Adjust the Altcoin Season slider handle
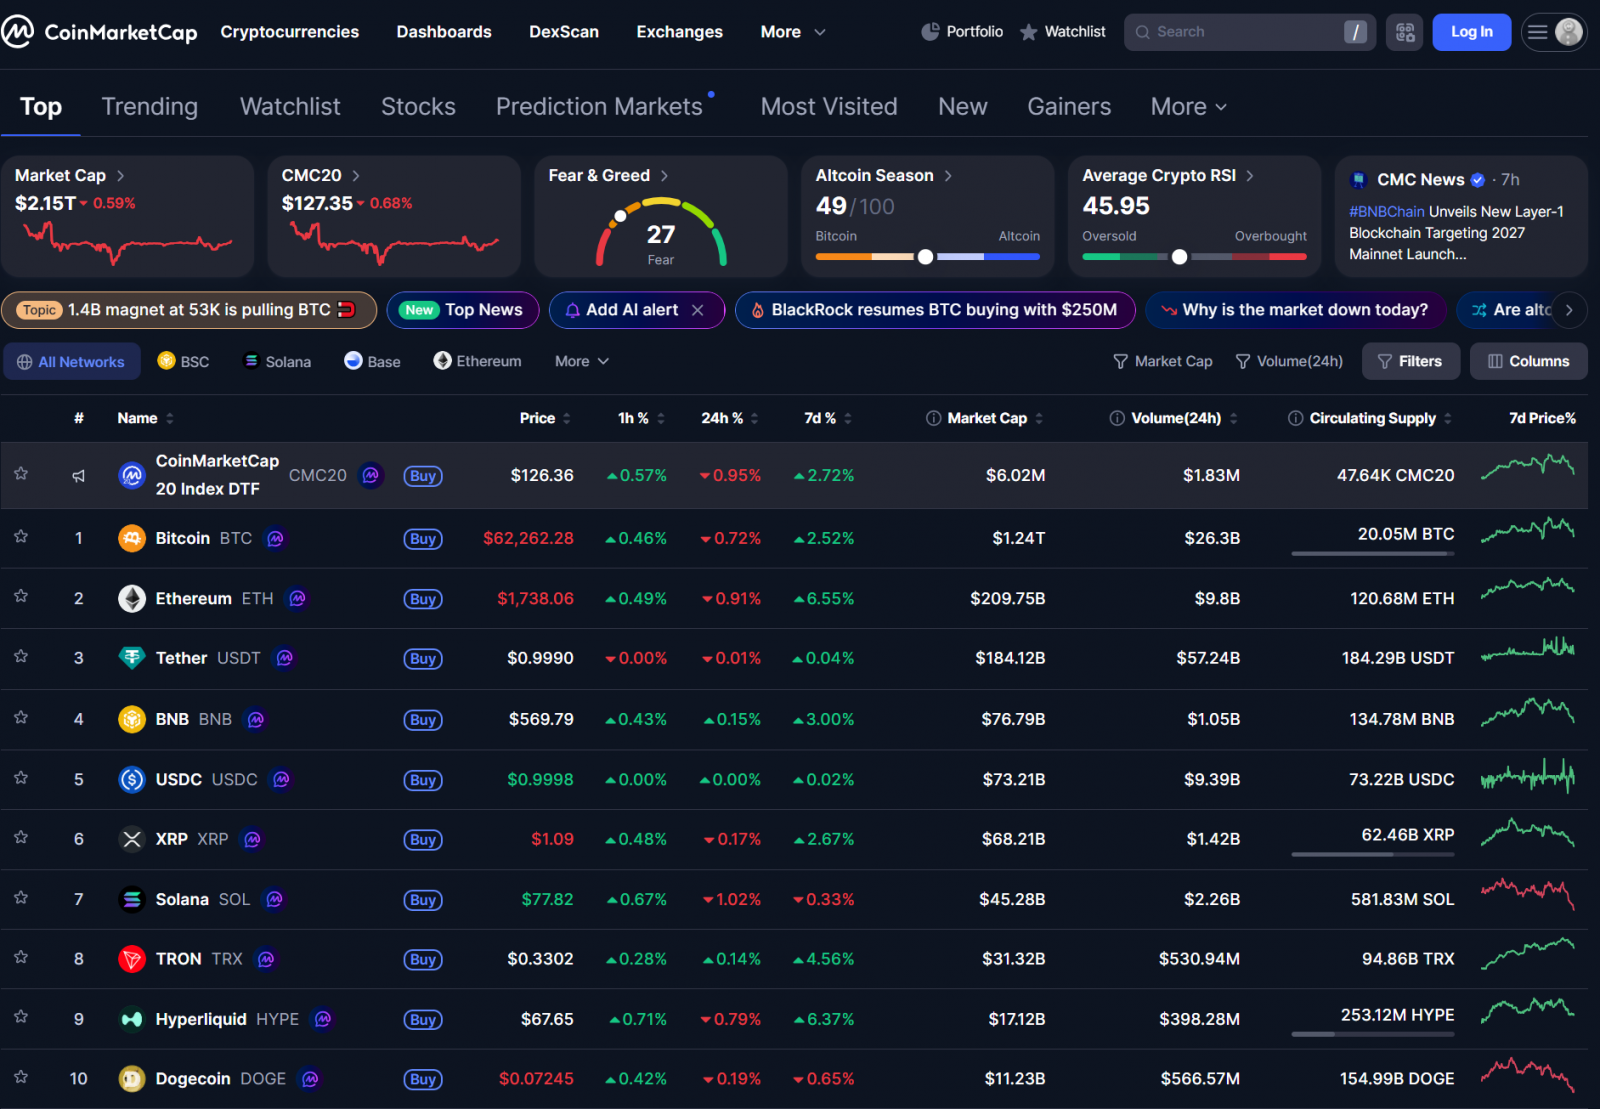1600x1109 pixels. (x=925, y=257)
